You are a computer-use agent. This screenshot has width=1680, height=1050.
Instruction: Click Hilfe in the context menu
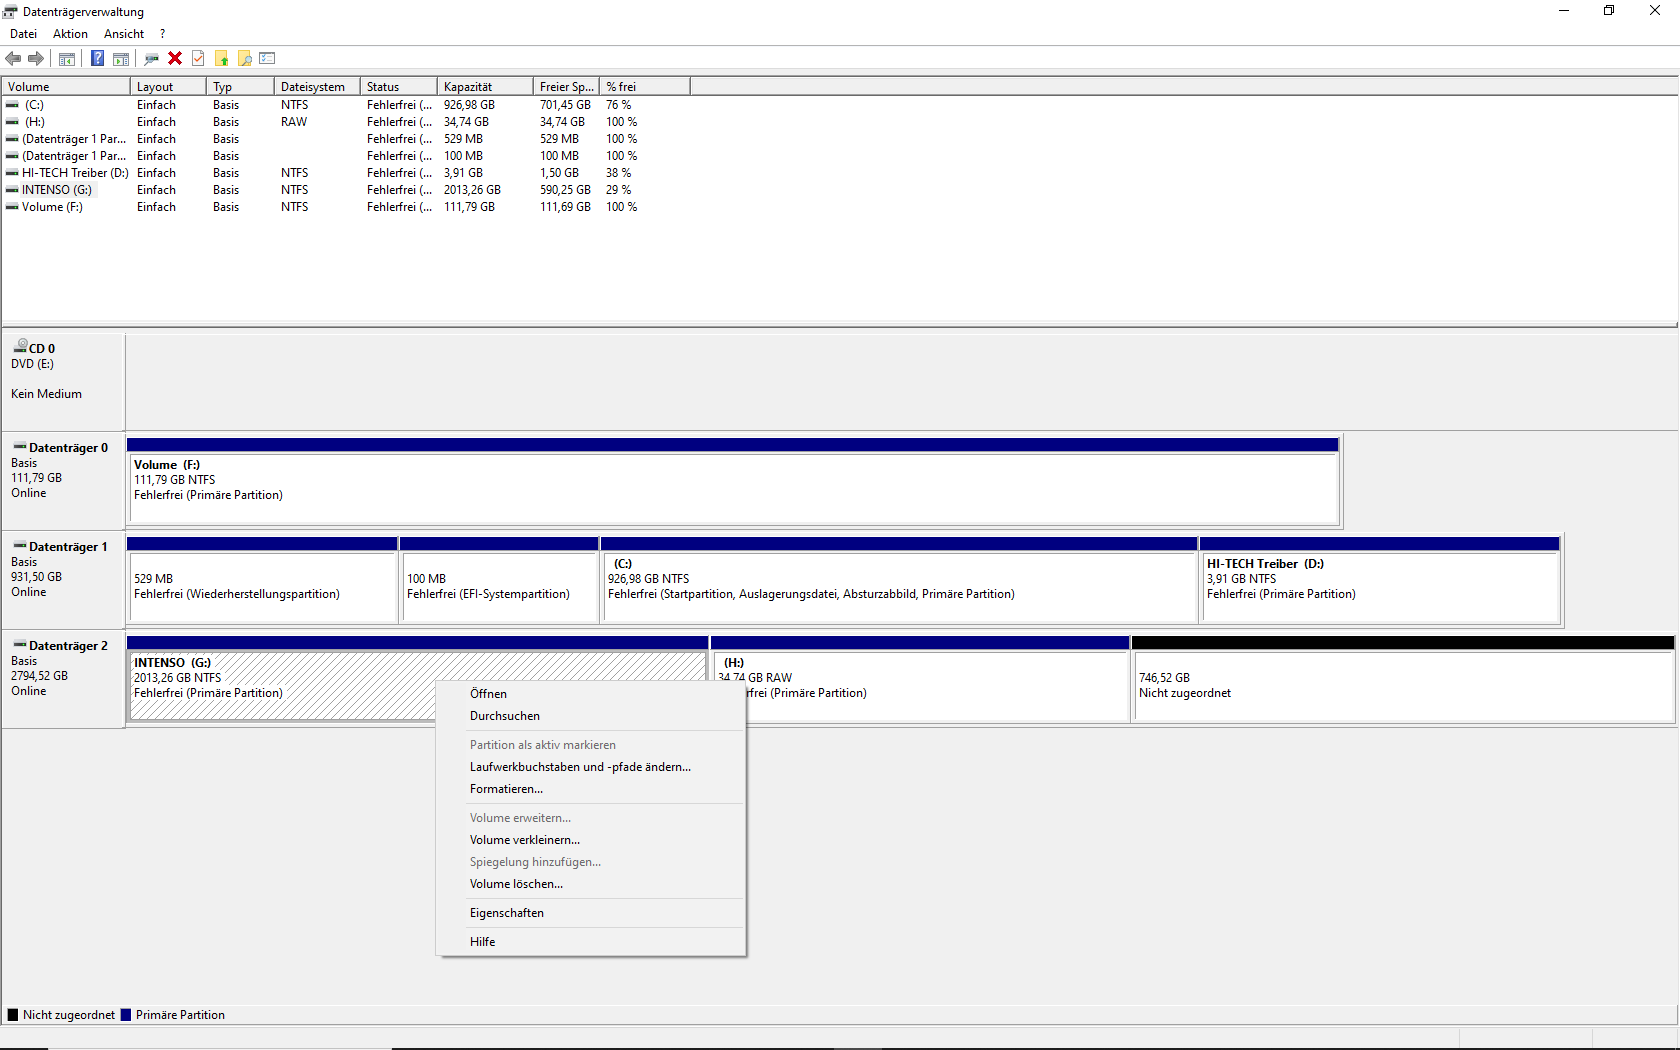(x=591, y=942)
